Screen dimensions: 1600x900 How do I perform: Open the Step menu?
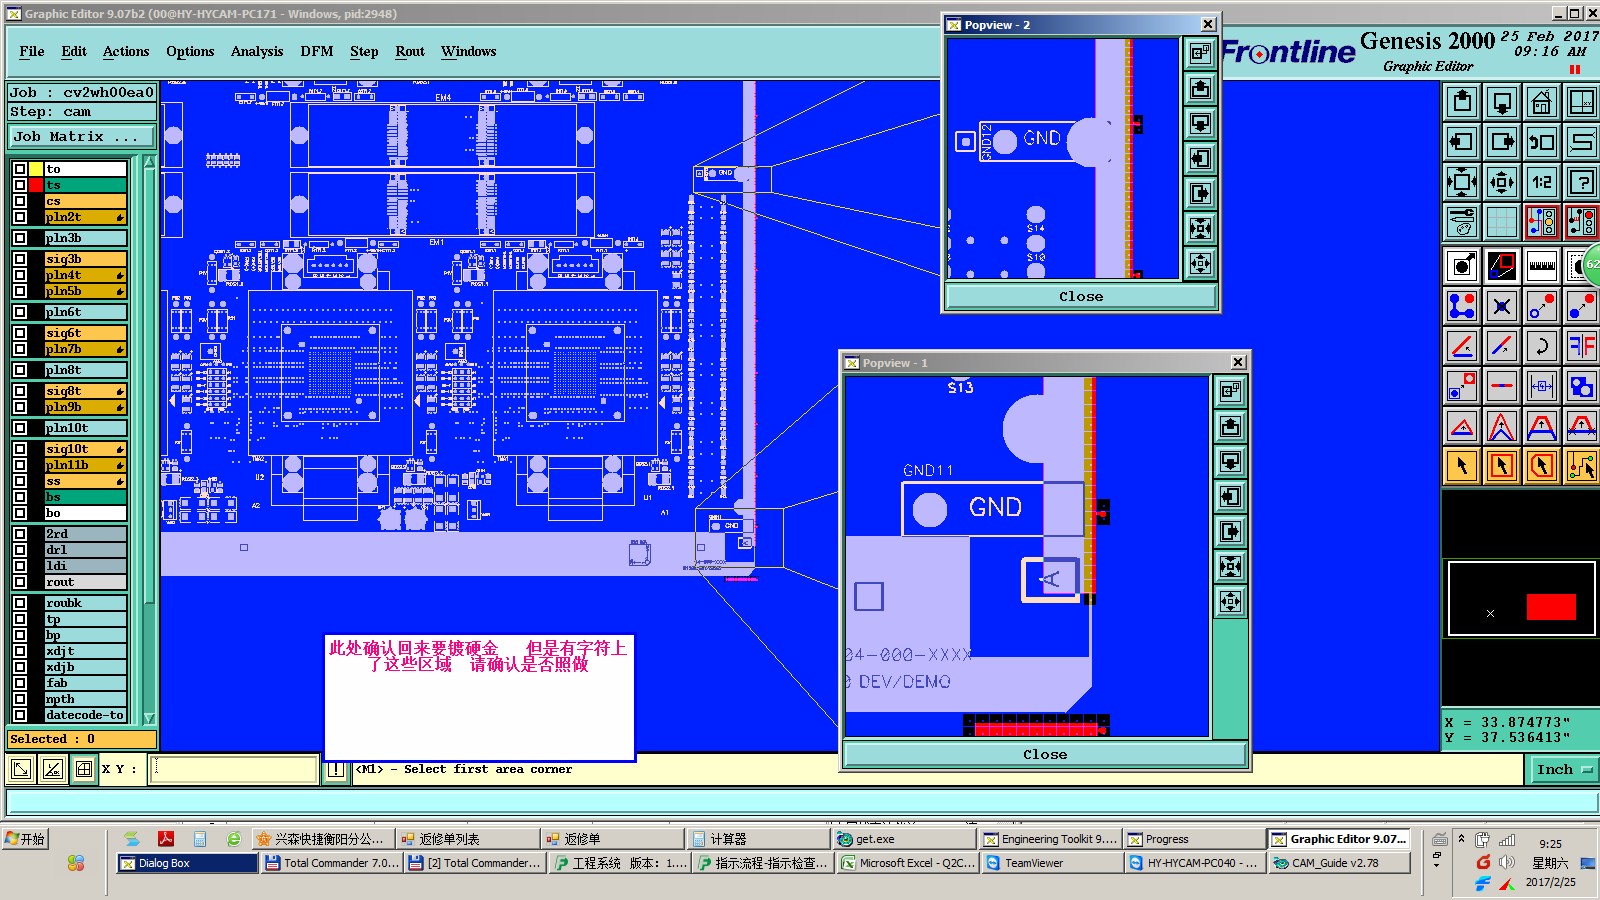pyautogui.click(x=364, y=51)
